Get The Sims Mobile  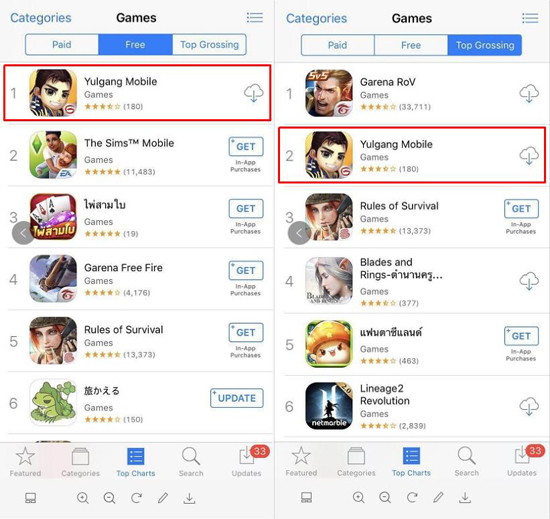pyautogui.click(x=246, y=147)
